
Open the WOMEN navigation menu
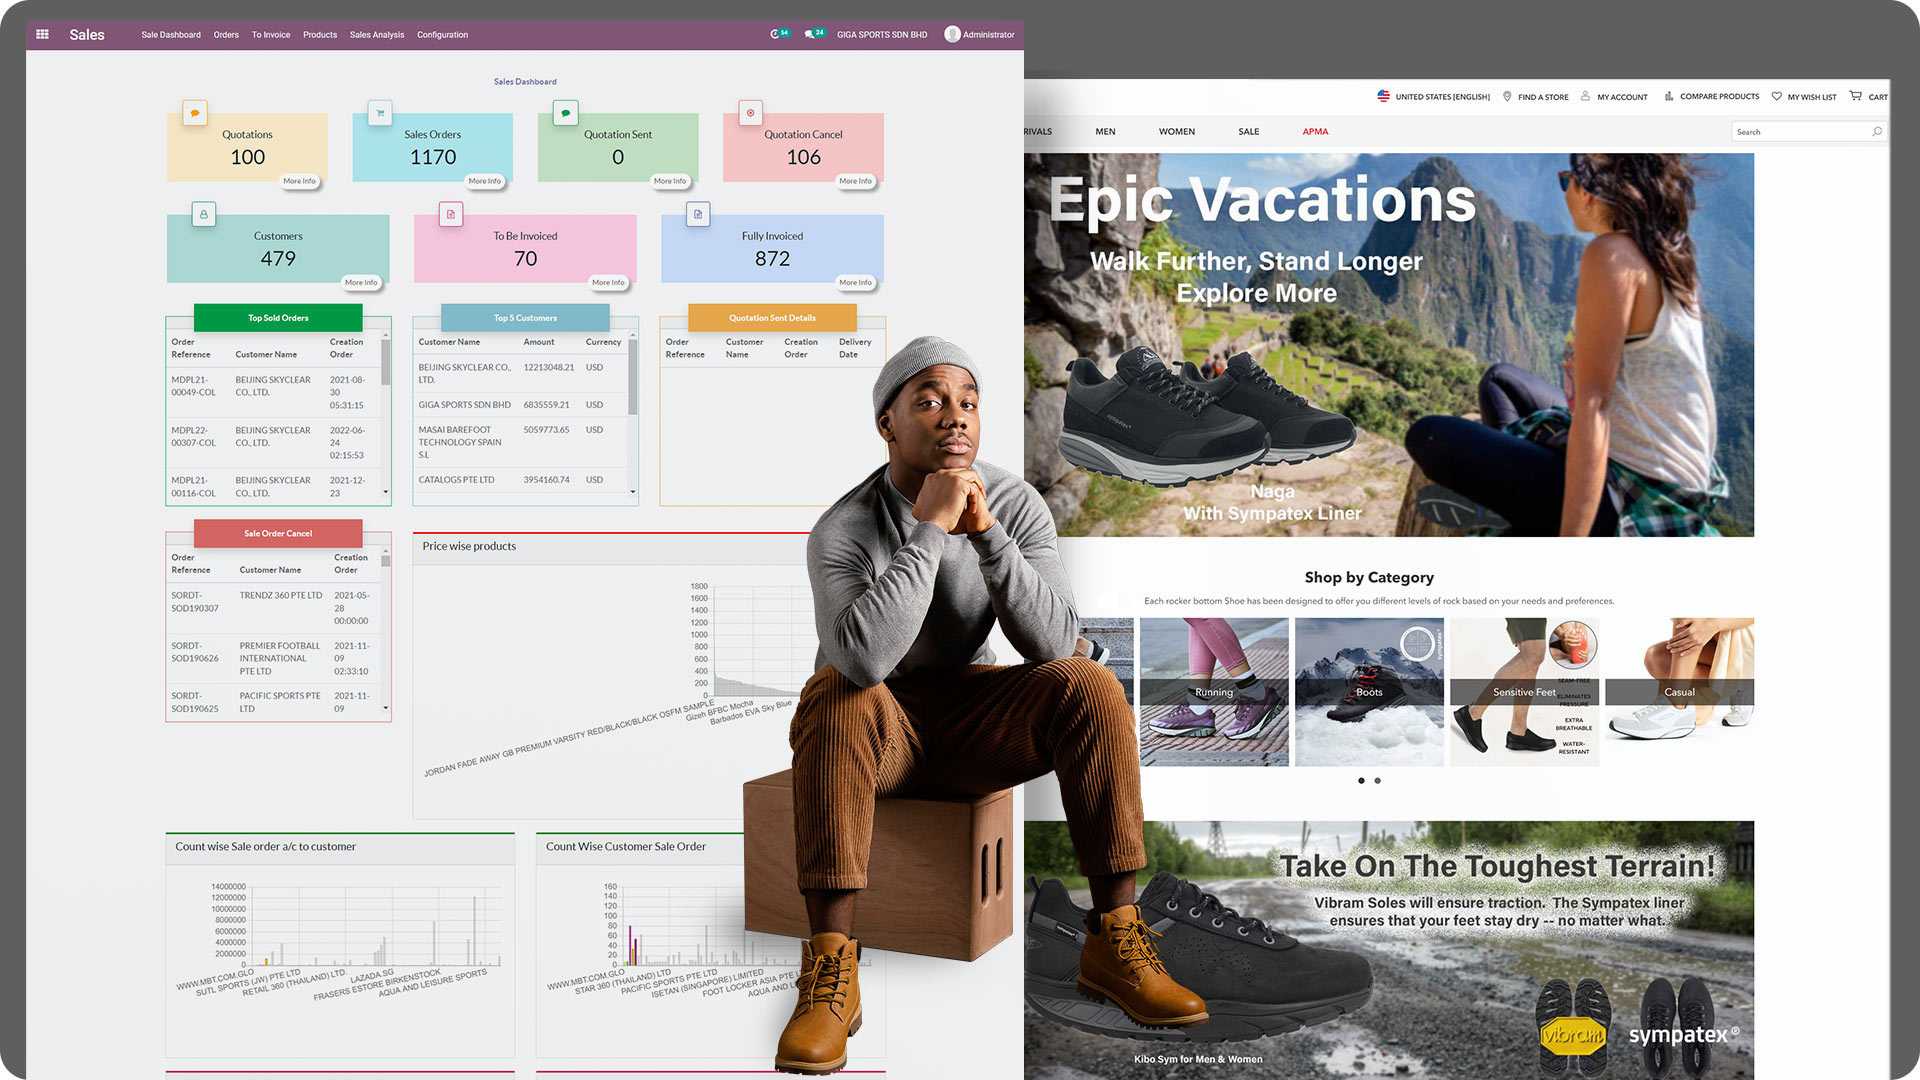(x=1176, y=131)
